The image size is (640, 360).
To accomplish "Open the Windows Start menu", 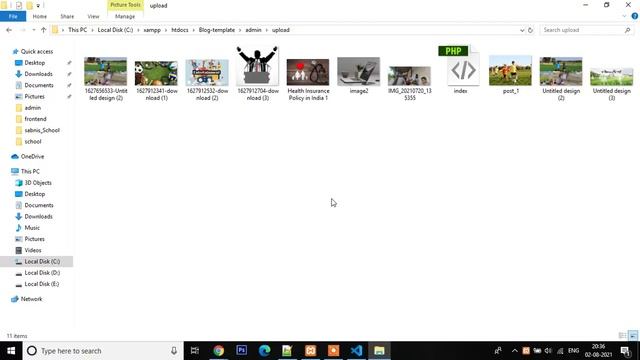I will (11, 351).
